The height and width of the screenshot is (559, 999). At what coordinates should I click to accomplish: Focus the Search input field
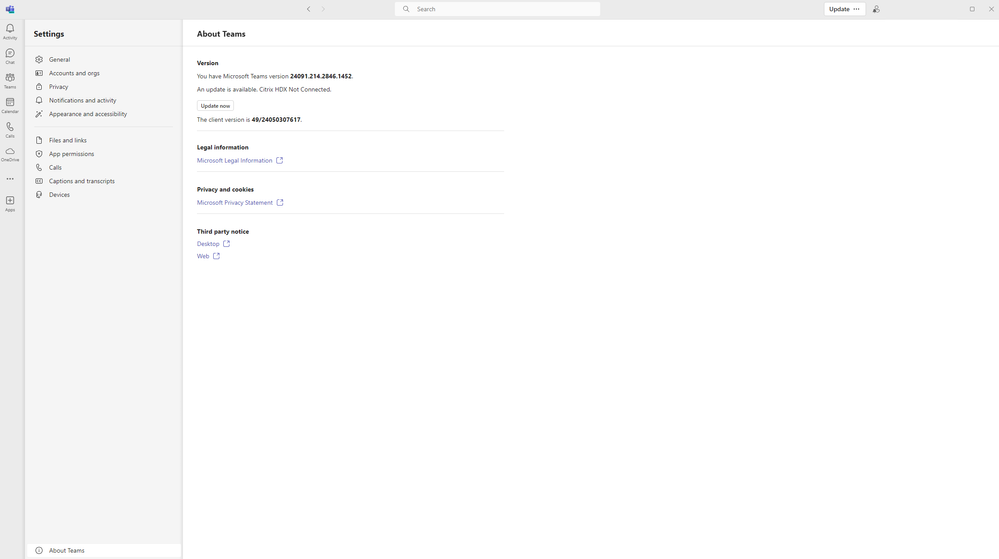498,9
